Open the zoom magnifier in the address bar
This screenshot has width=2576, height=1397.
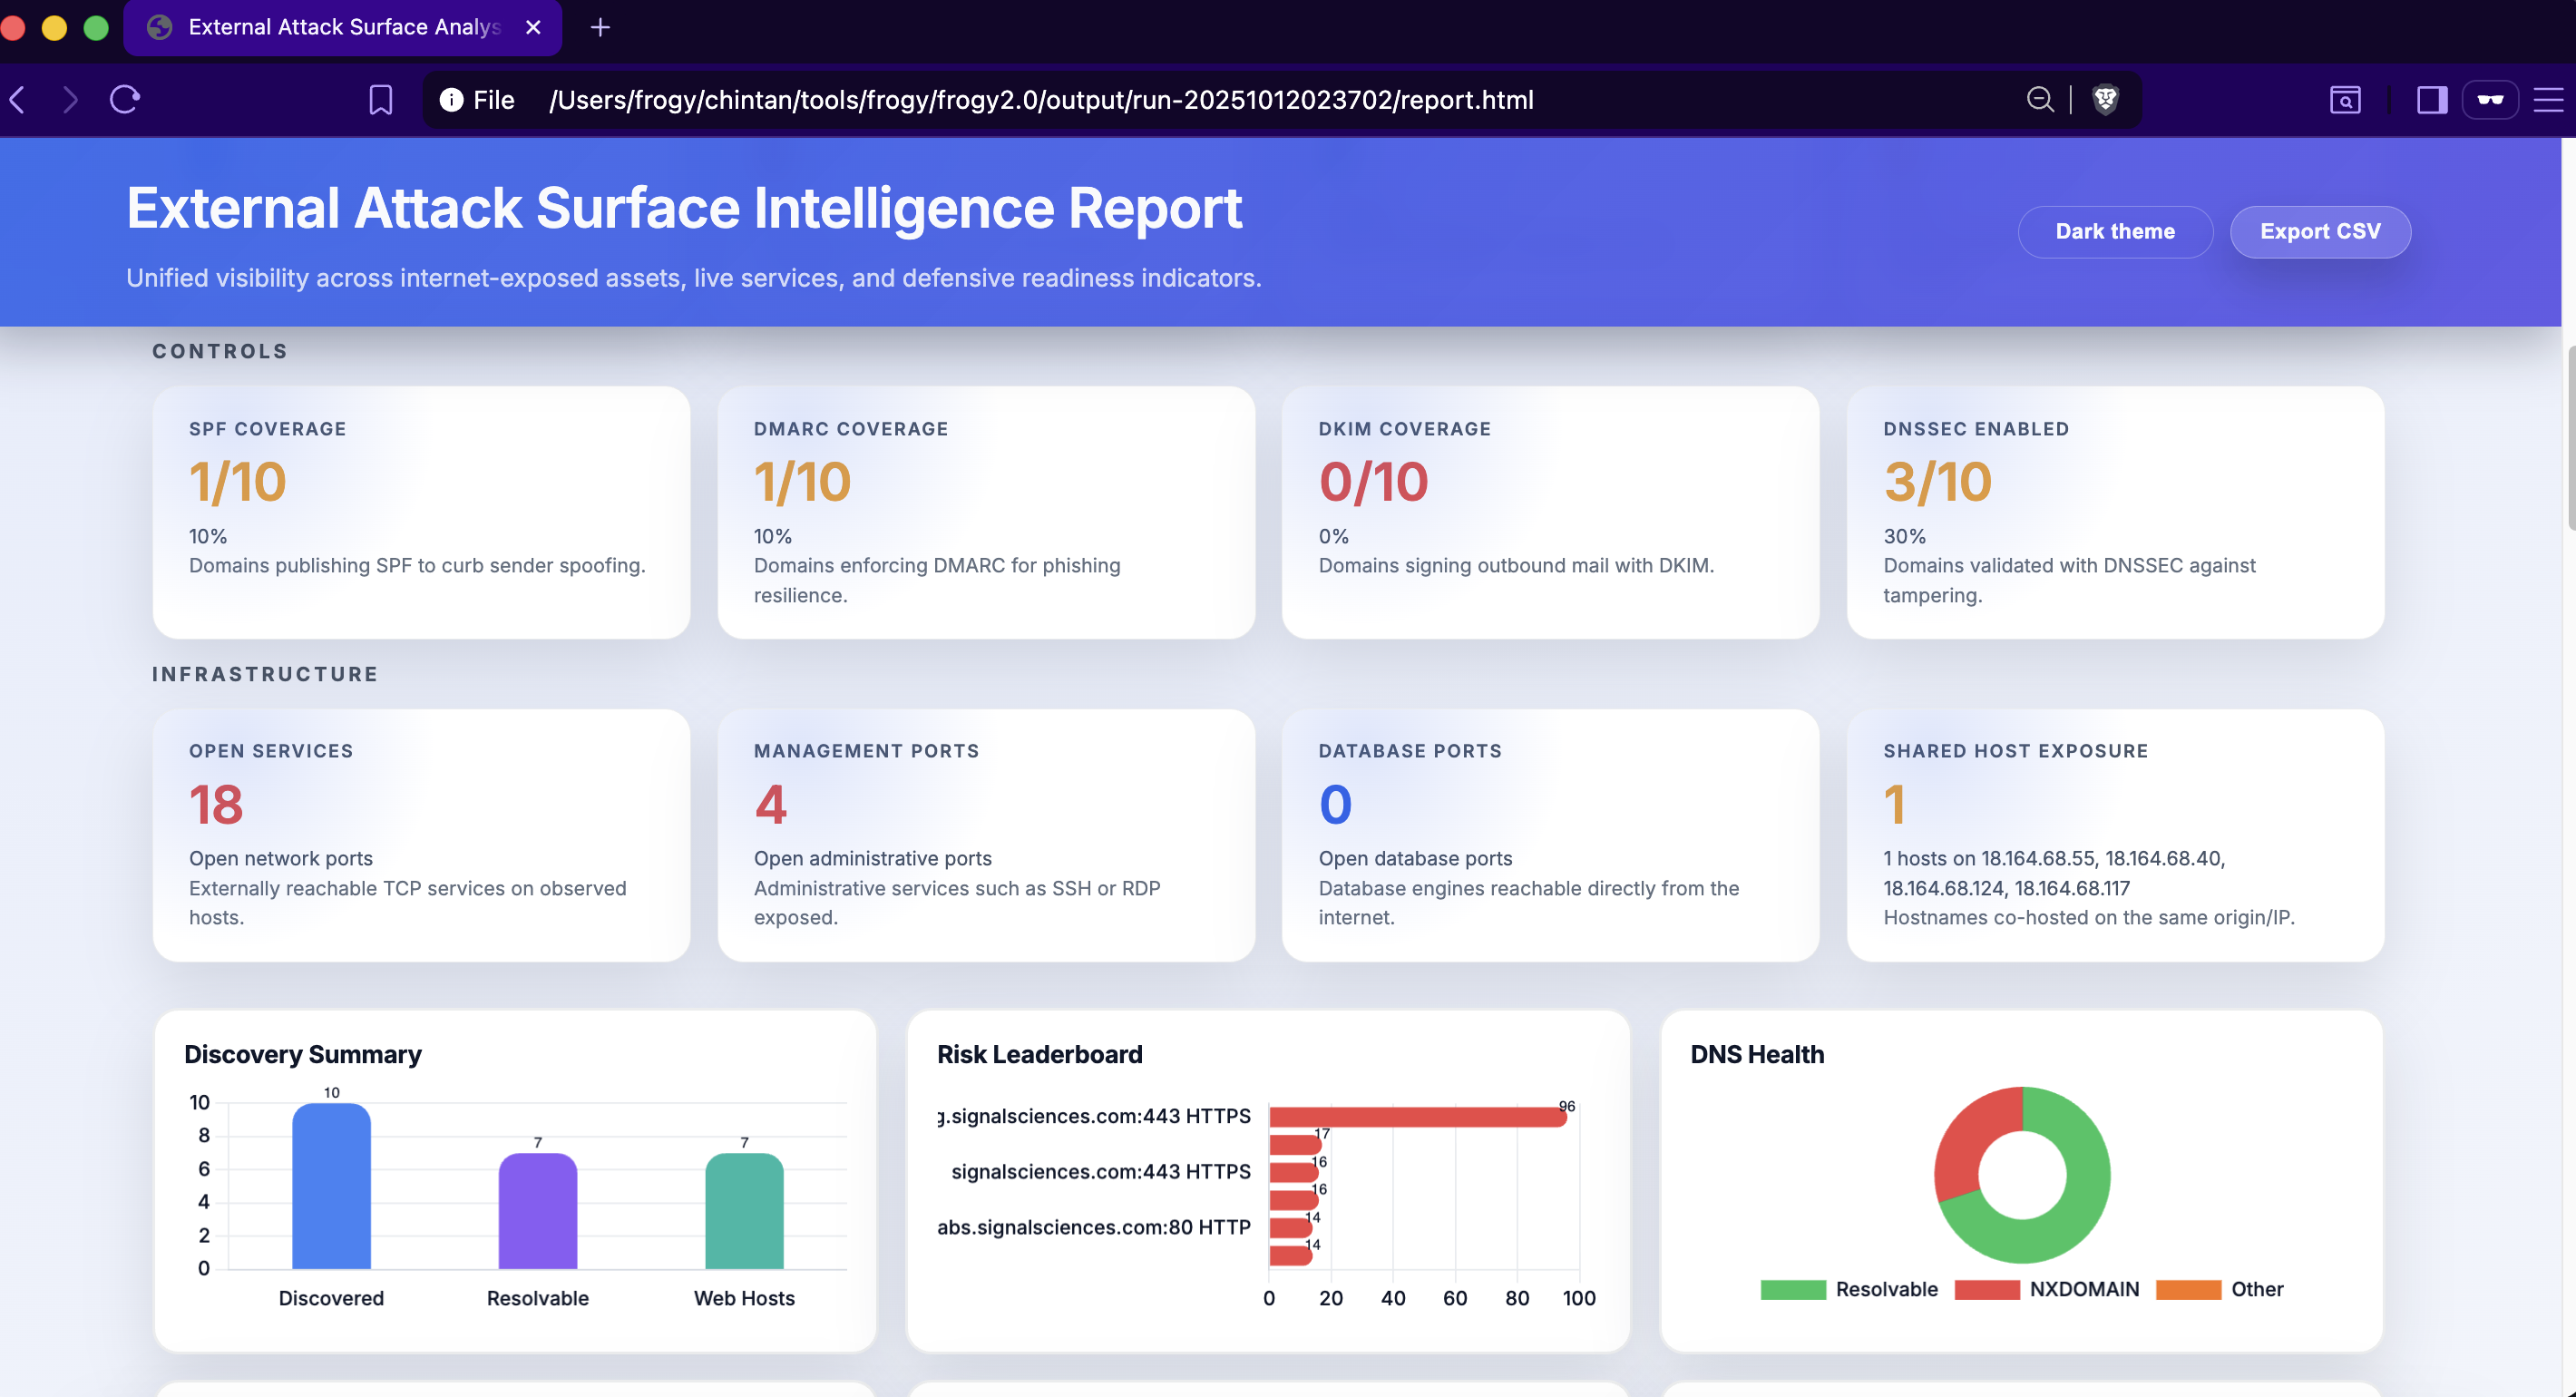[x=2039, y=100]
